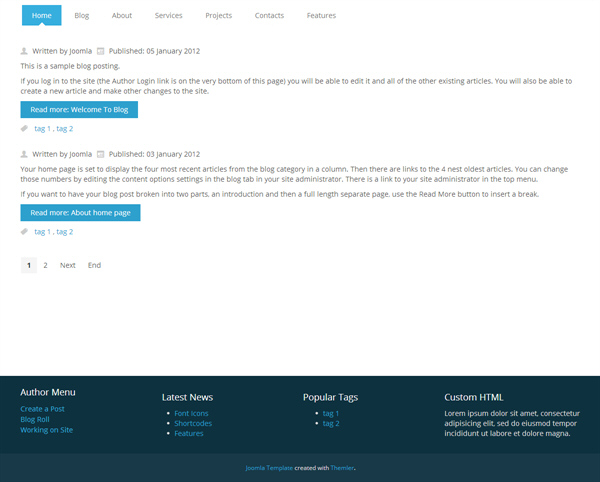Click the author icon on second post
The height and width of the screenshot is (482, 600).
(25, 154)
